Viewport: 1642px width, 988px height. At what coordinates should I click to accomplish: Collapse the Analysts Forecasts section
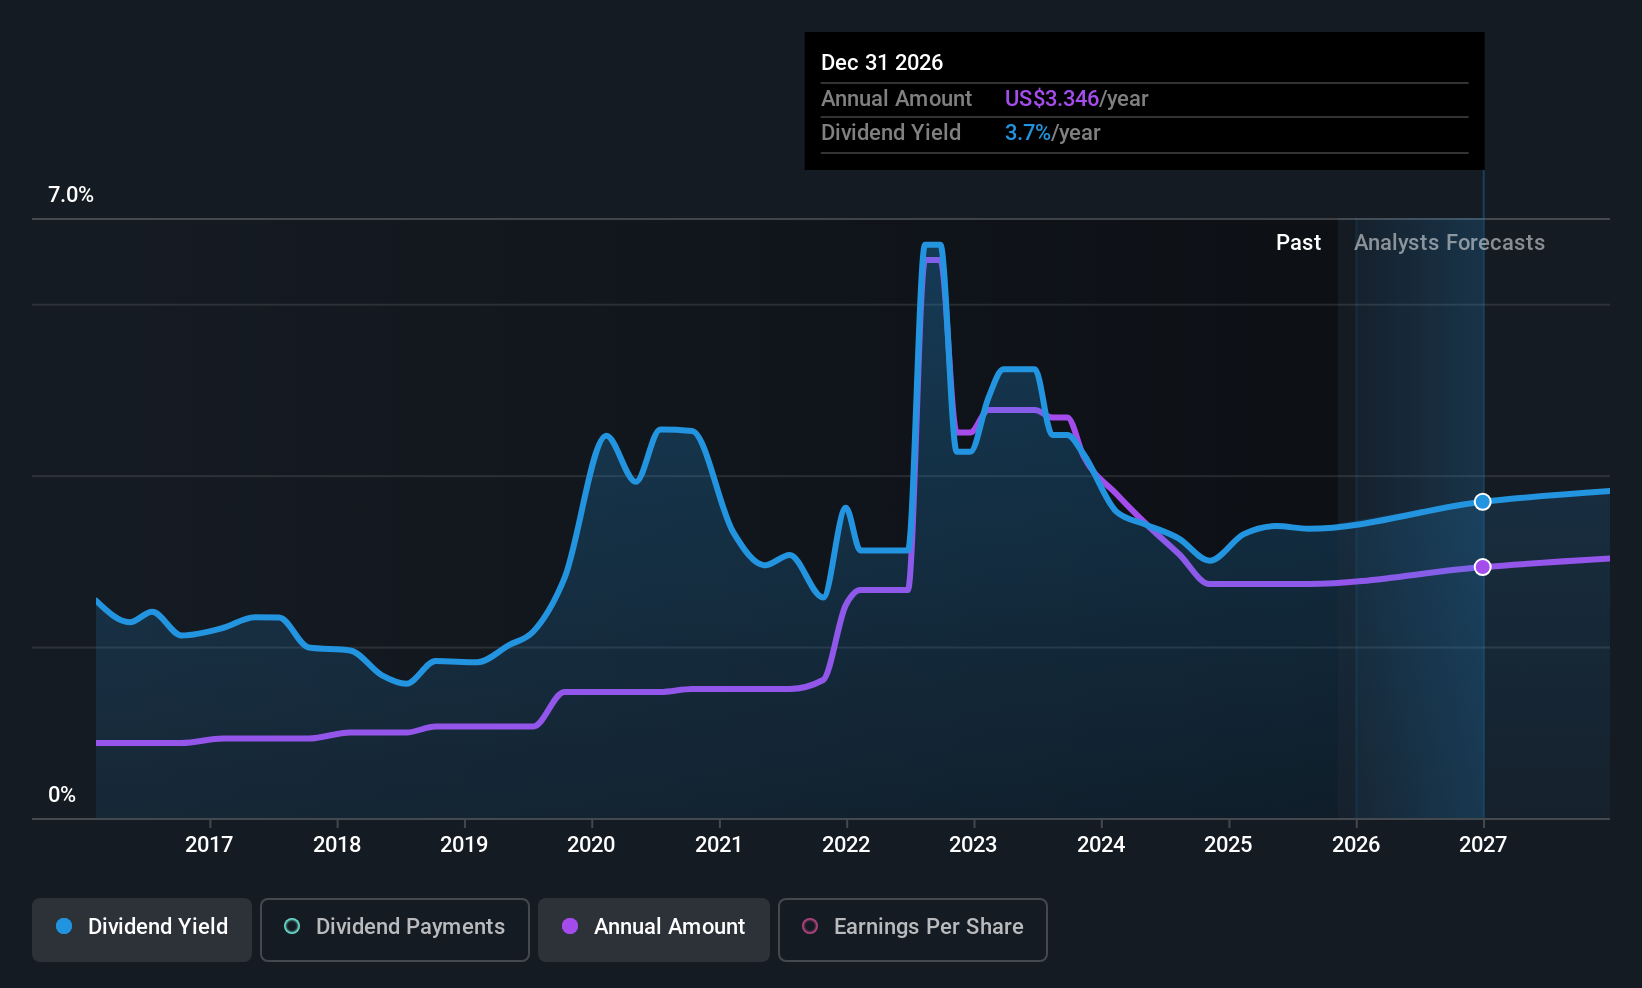pos(1449,242)
